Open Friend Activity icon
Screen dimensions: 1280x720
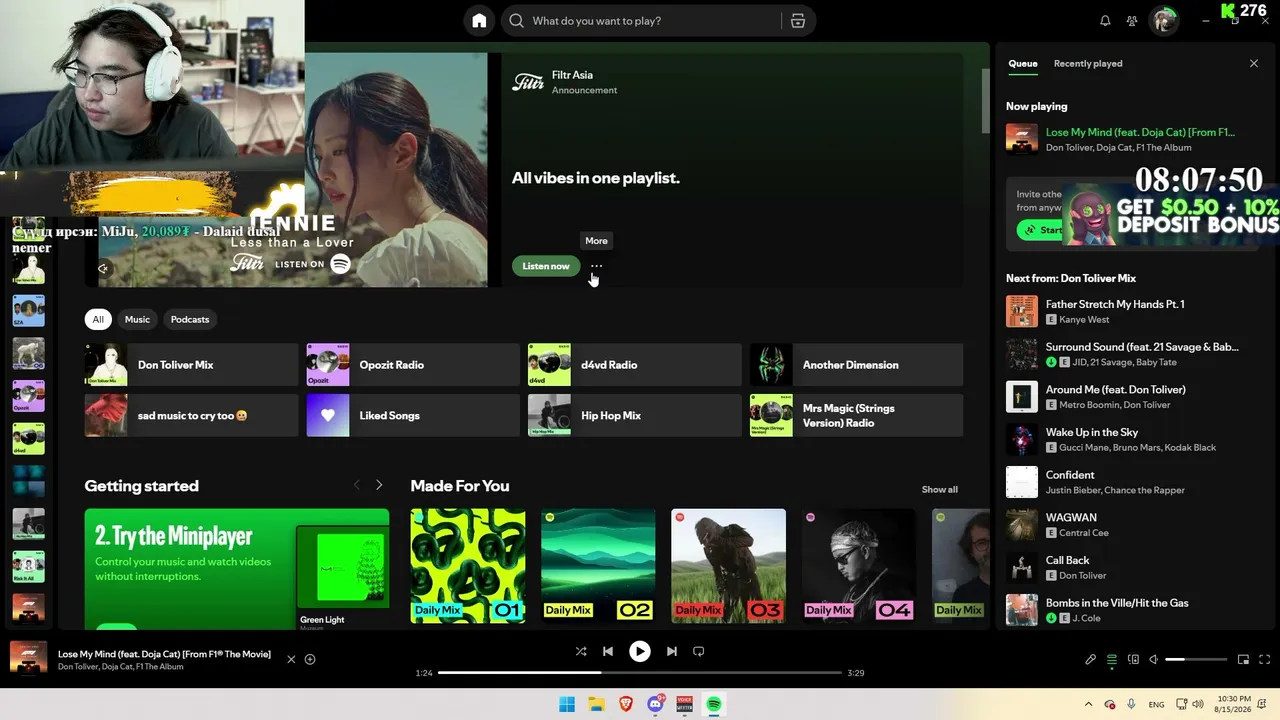pyautogui.click(x=1132, y=21)
